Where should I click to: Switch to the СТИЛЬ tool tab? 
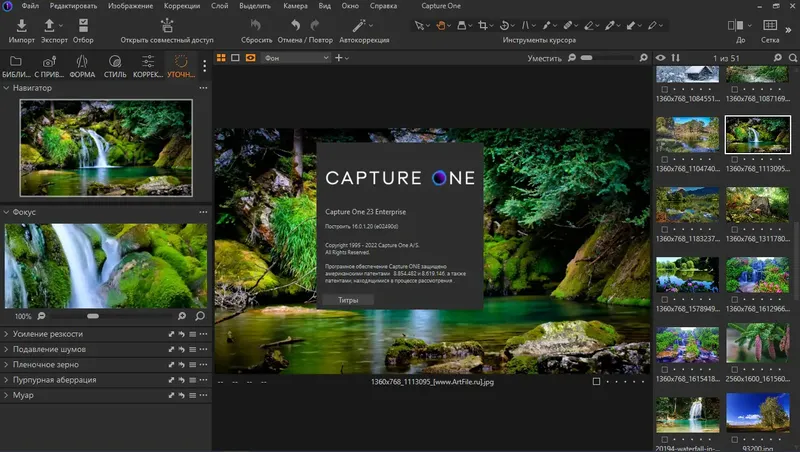(x=113, y=66)
